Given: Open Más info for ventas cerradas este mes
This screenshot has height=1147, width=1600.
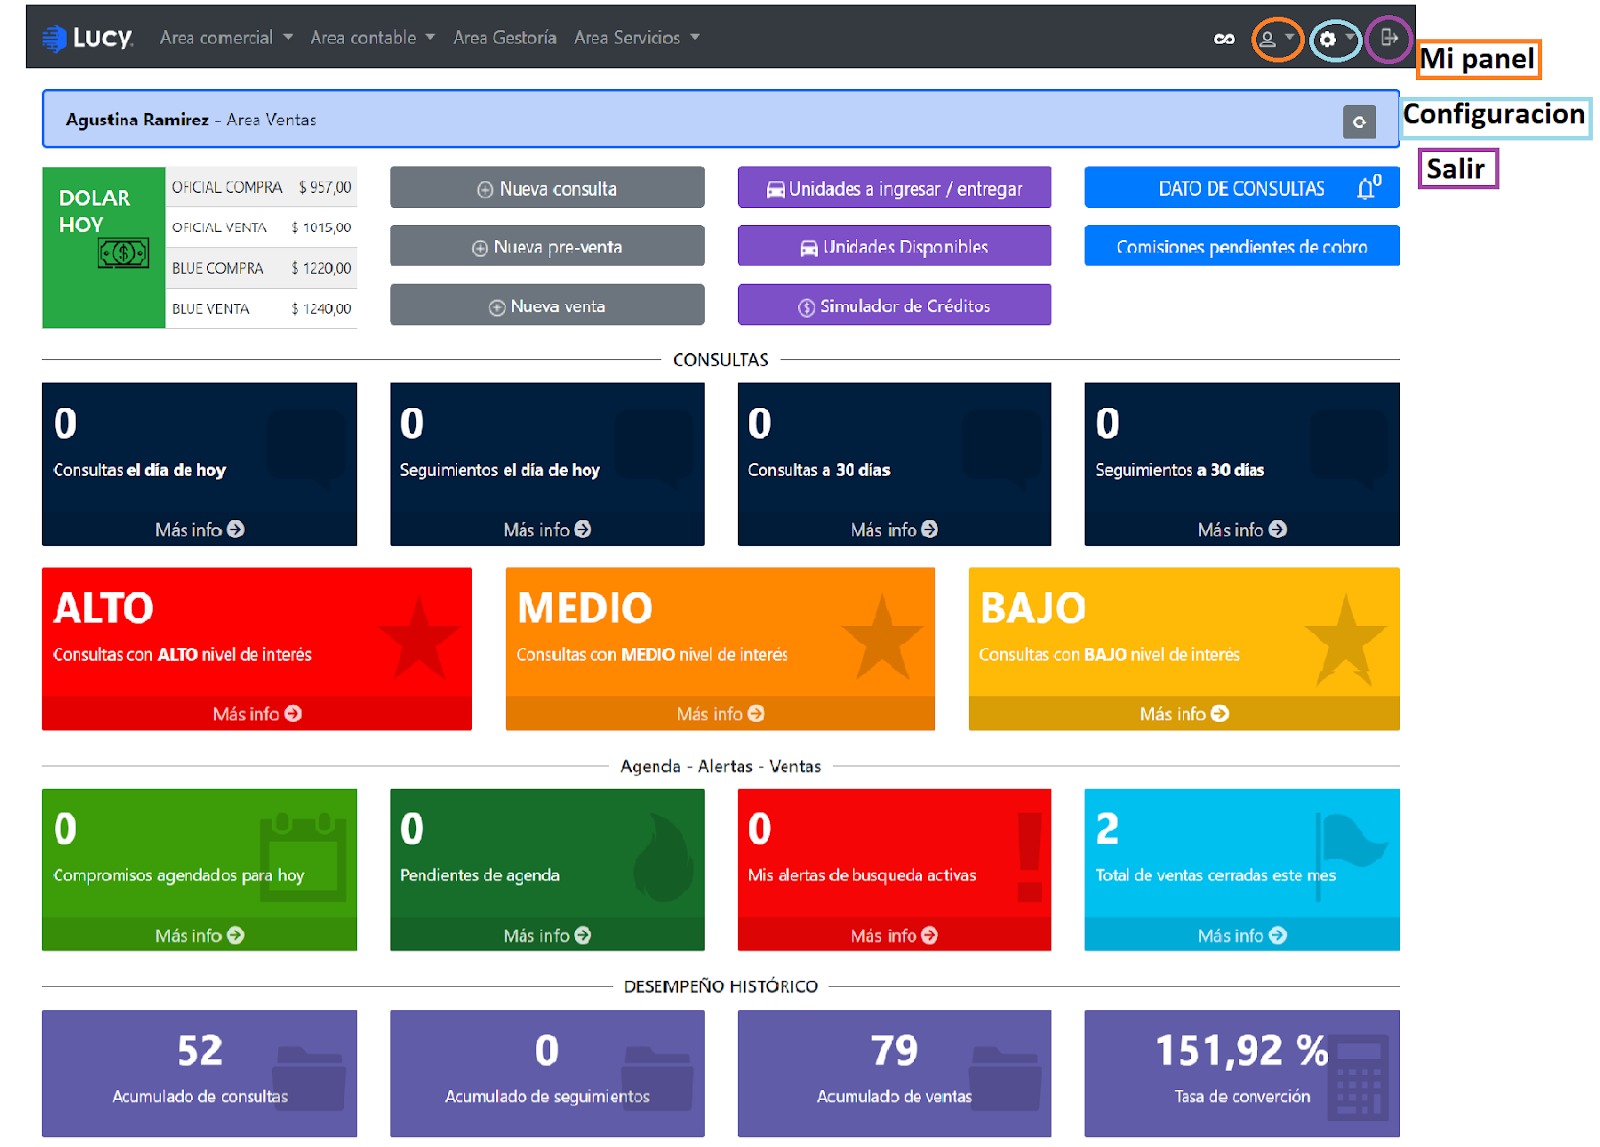Looking at the screenshot, I should [x=1242, y=935].
